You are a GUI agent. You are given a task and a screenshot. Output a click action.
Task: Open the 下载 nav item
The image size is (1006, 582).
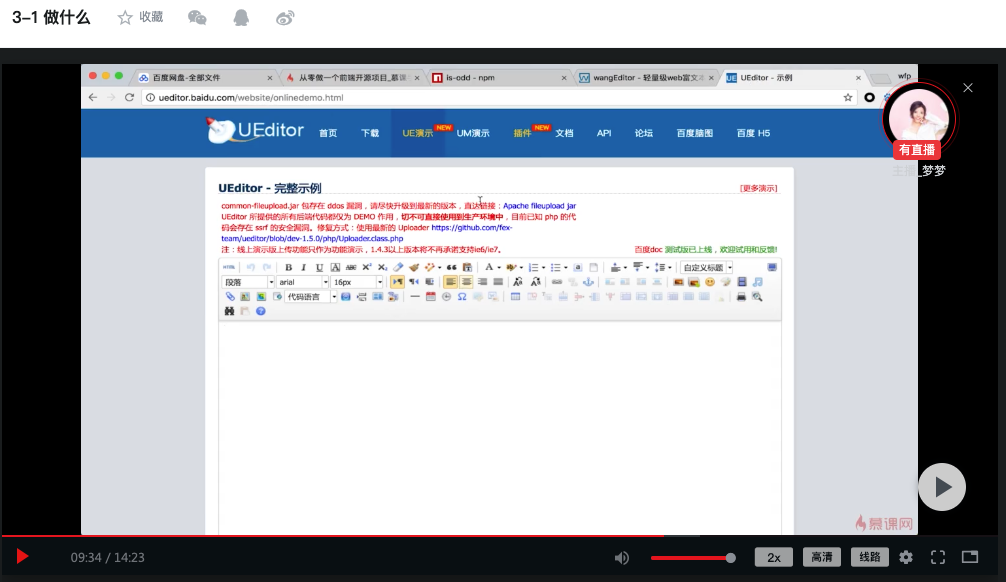tap(370, 133)
